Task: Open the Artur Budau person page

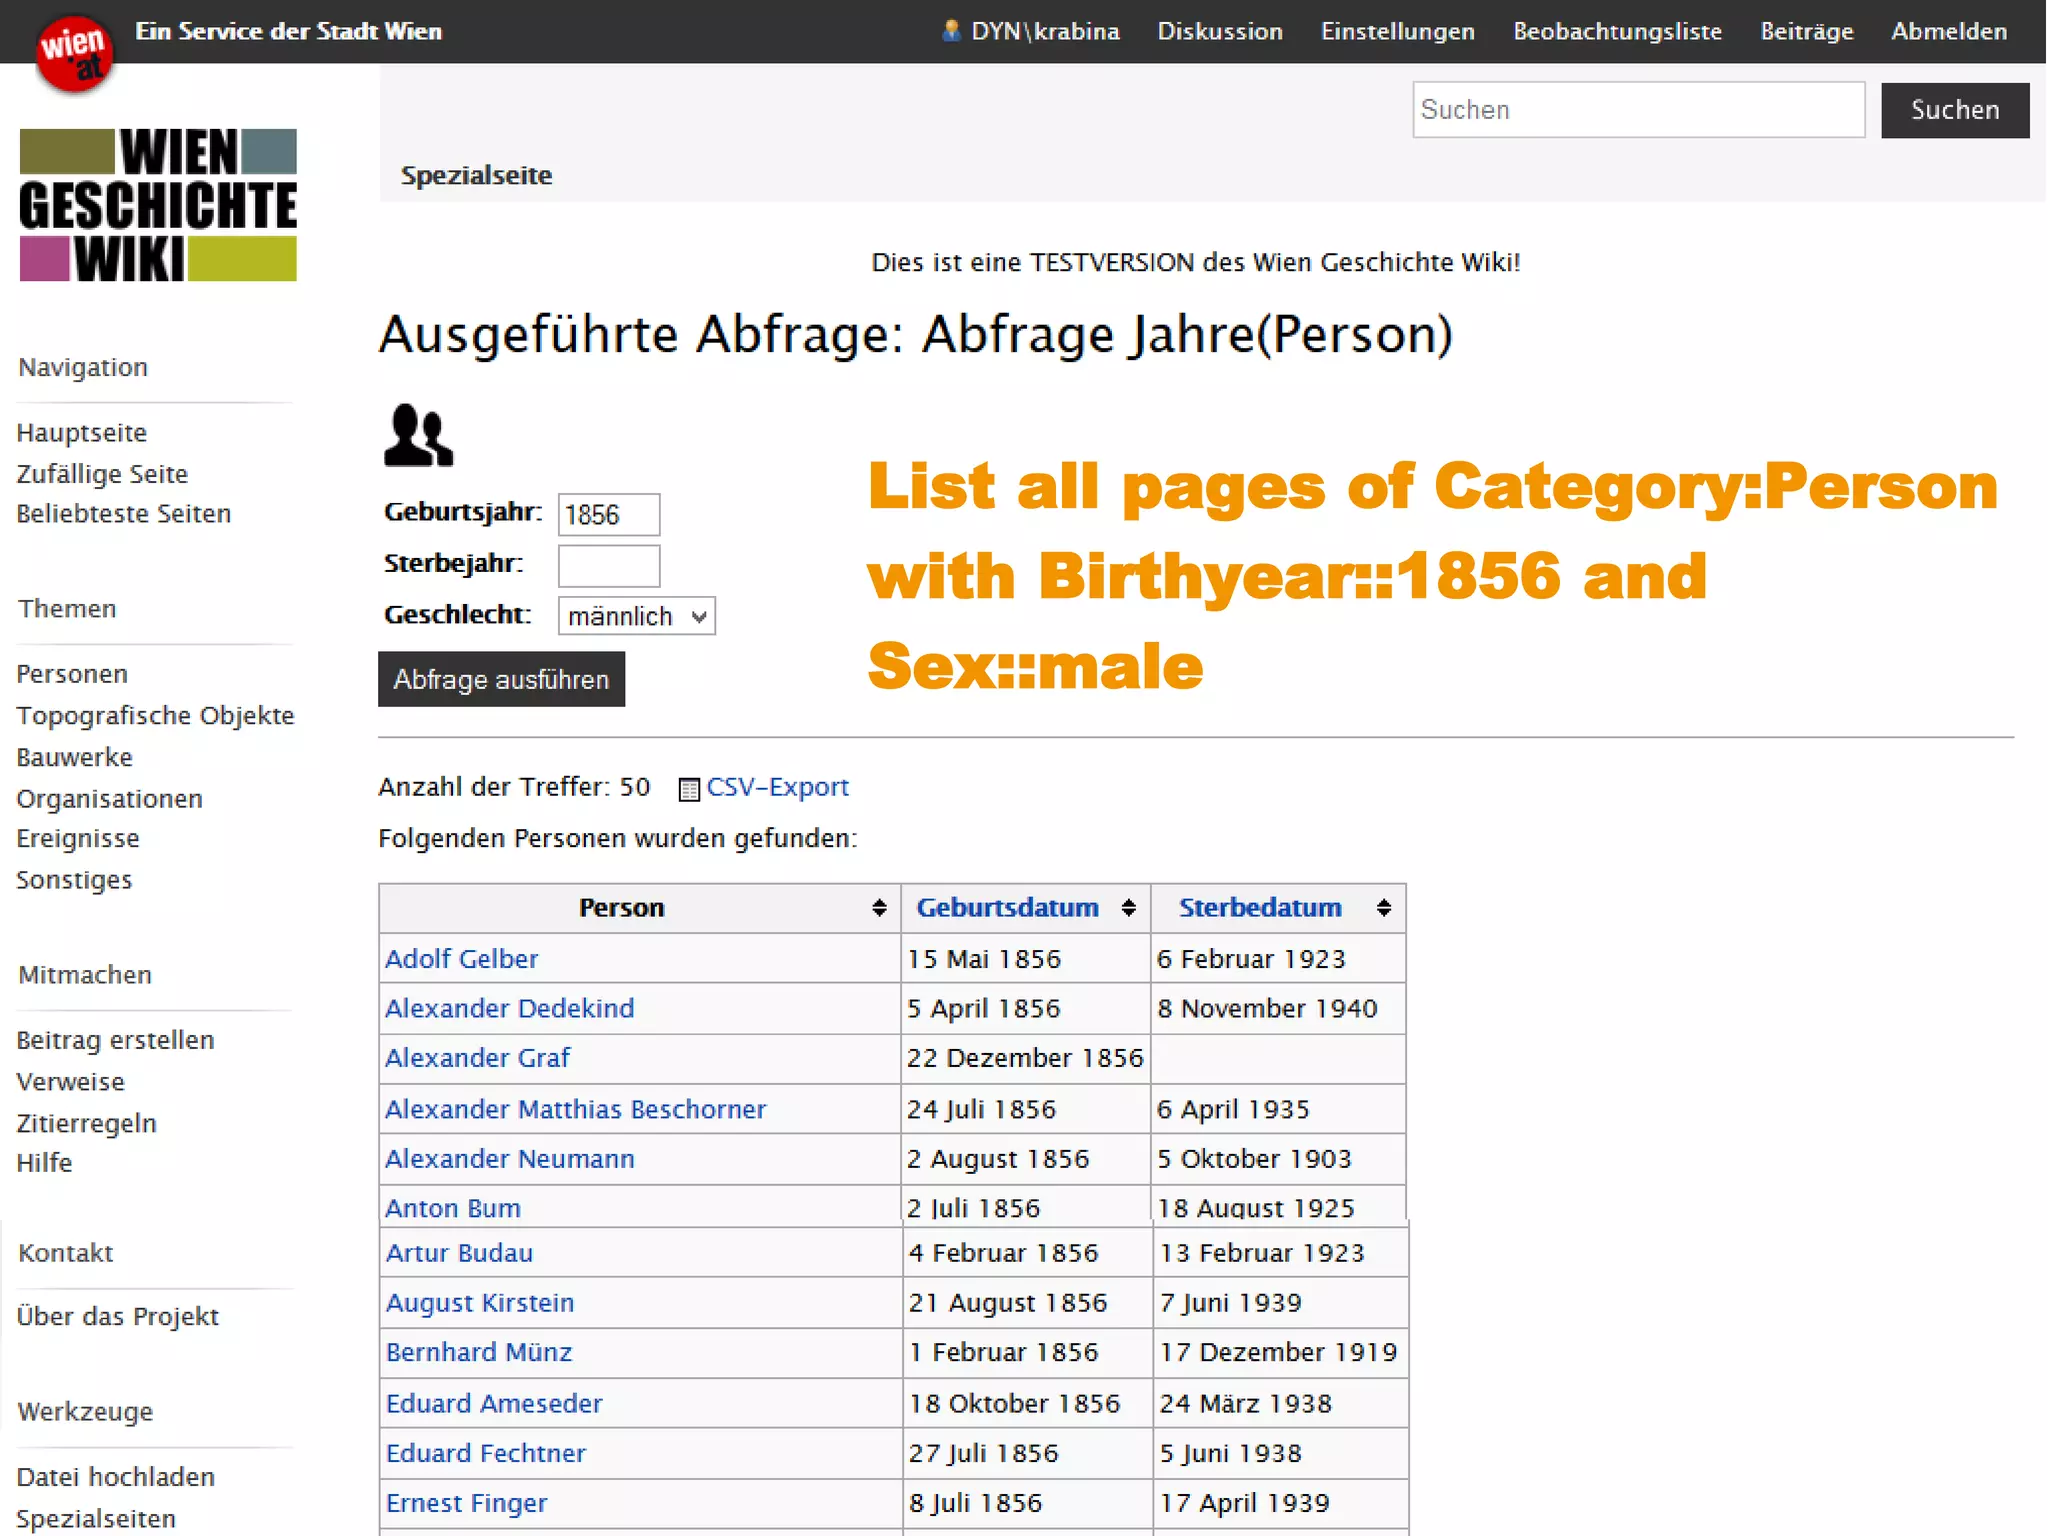Action: tap(460, 1253)
